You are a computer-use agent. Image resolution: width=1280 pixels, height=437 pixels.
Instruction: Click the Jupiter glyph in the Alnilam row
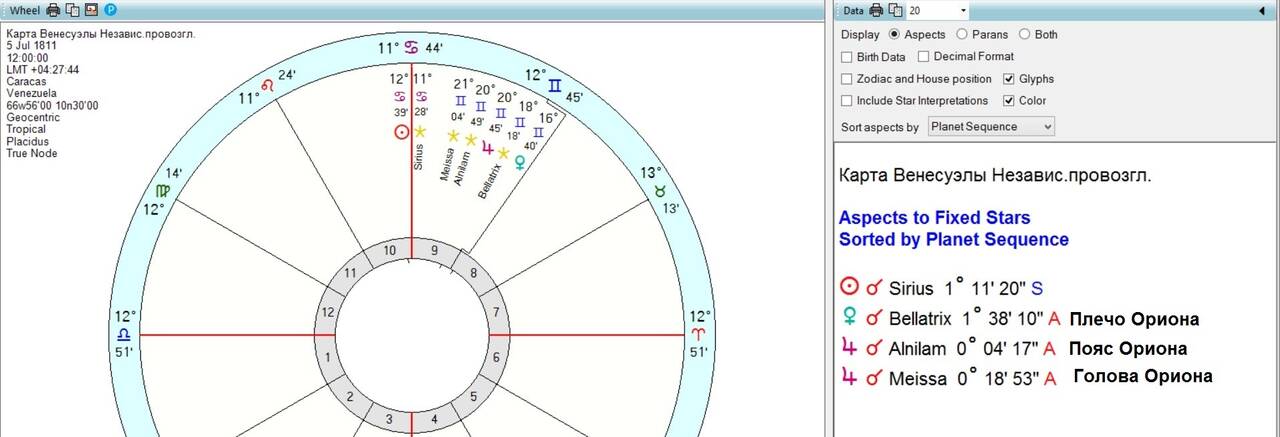tap(849, 349)
